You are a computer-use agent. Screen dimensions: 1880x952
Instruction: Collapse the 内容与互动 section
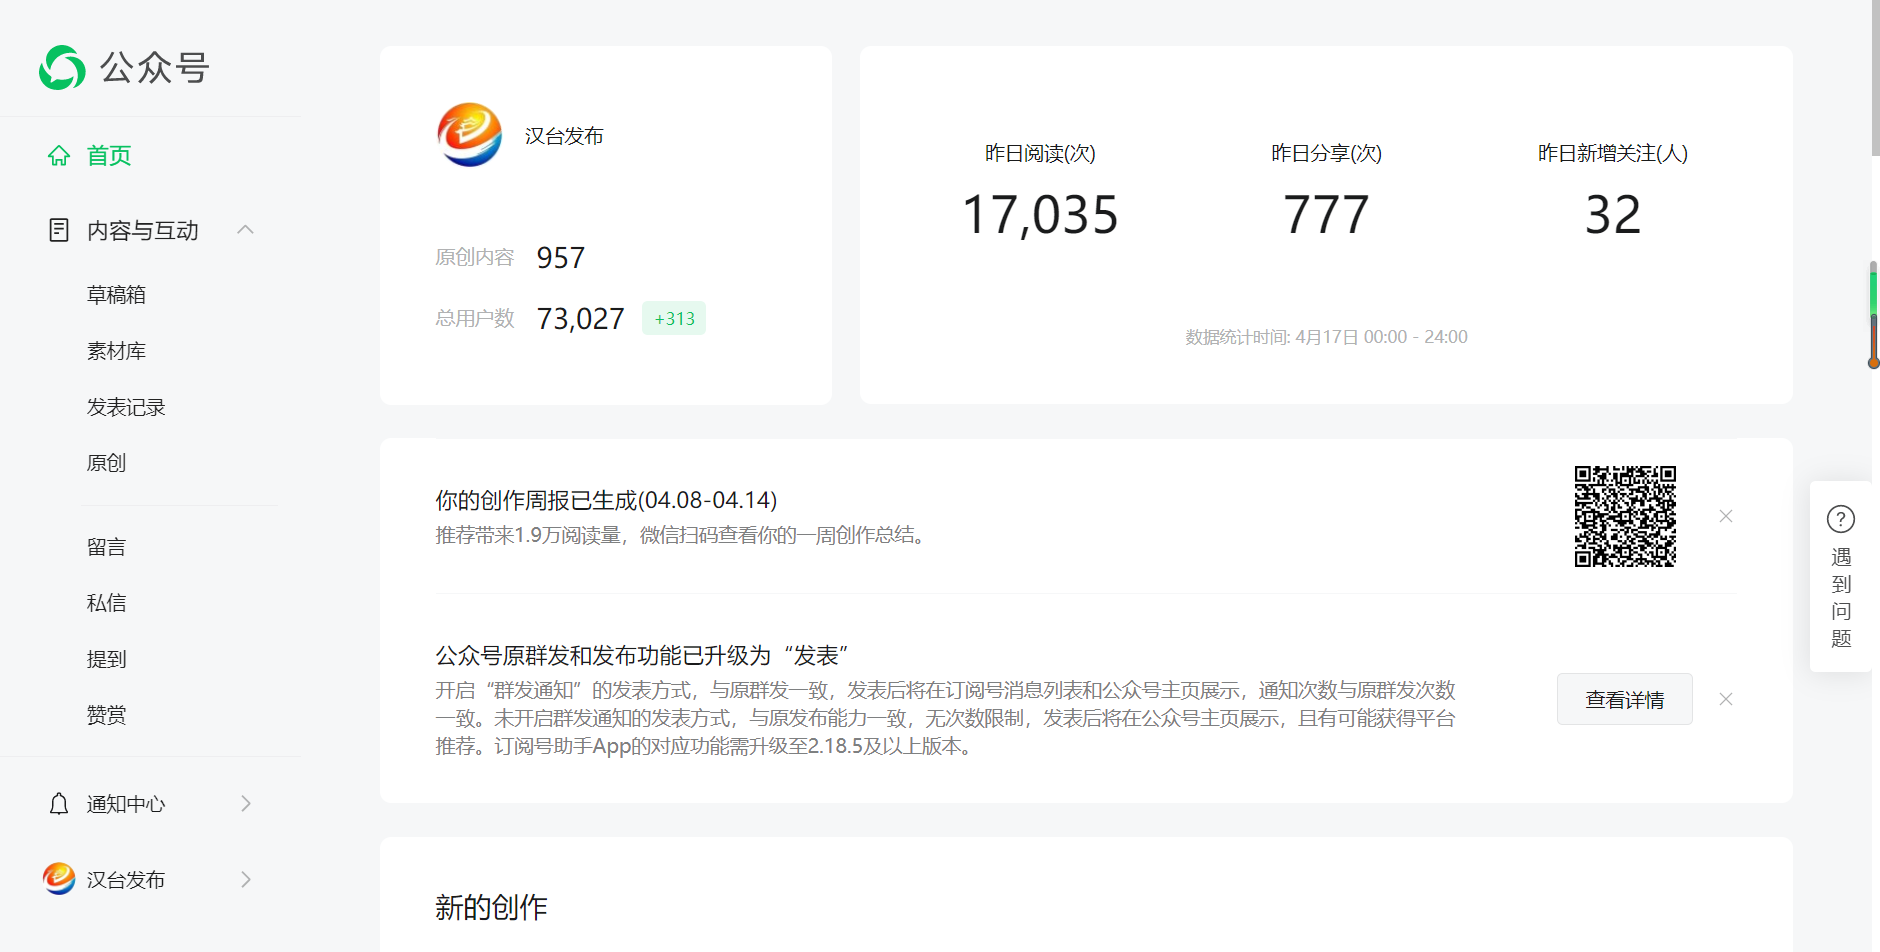click(x=245, y=230)
